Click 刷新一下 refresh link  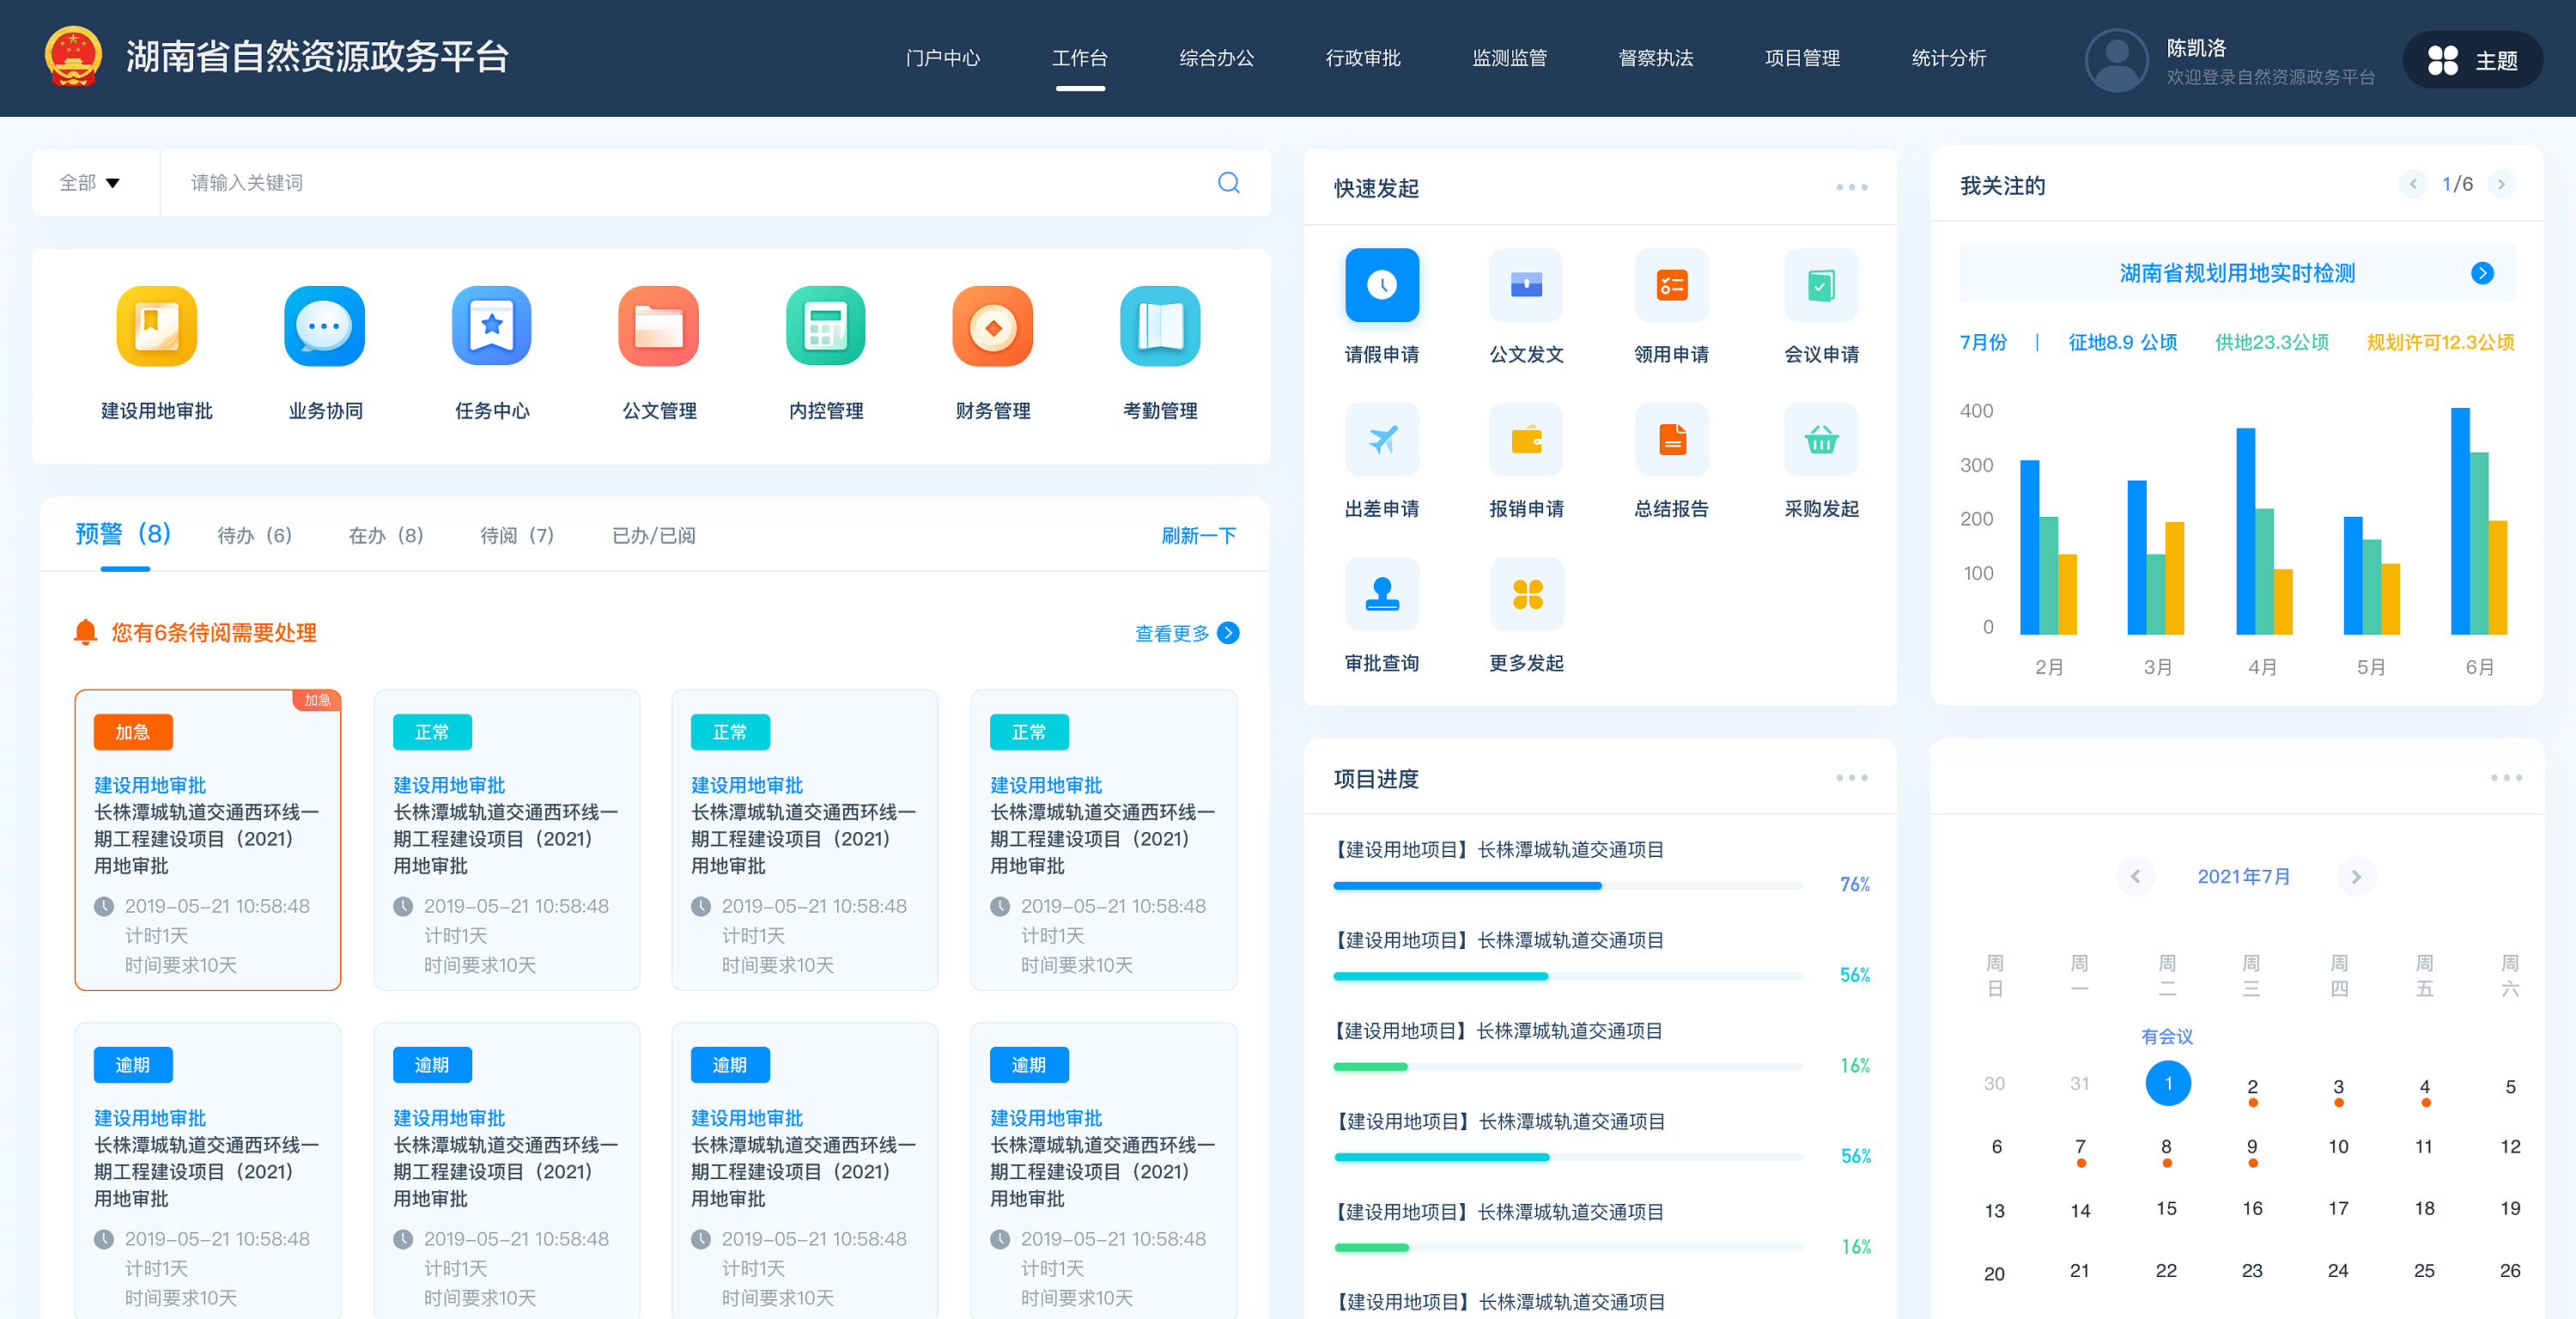click(1198, 535)
